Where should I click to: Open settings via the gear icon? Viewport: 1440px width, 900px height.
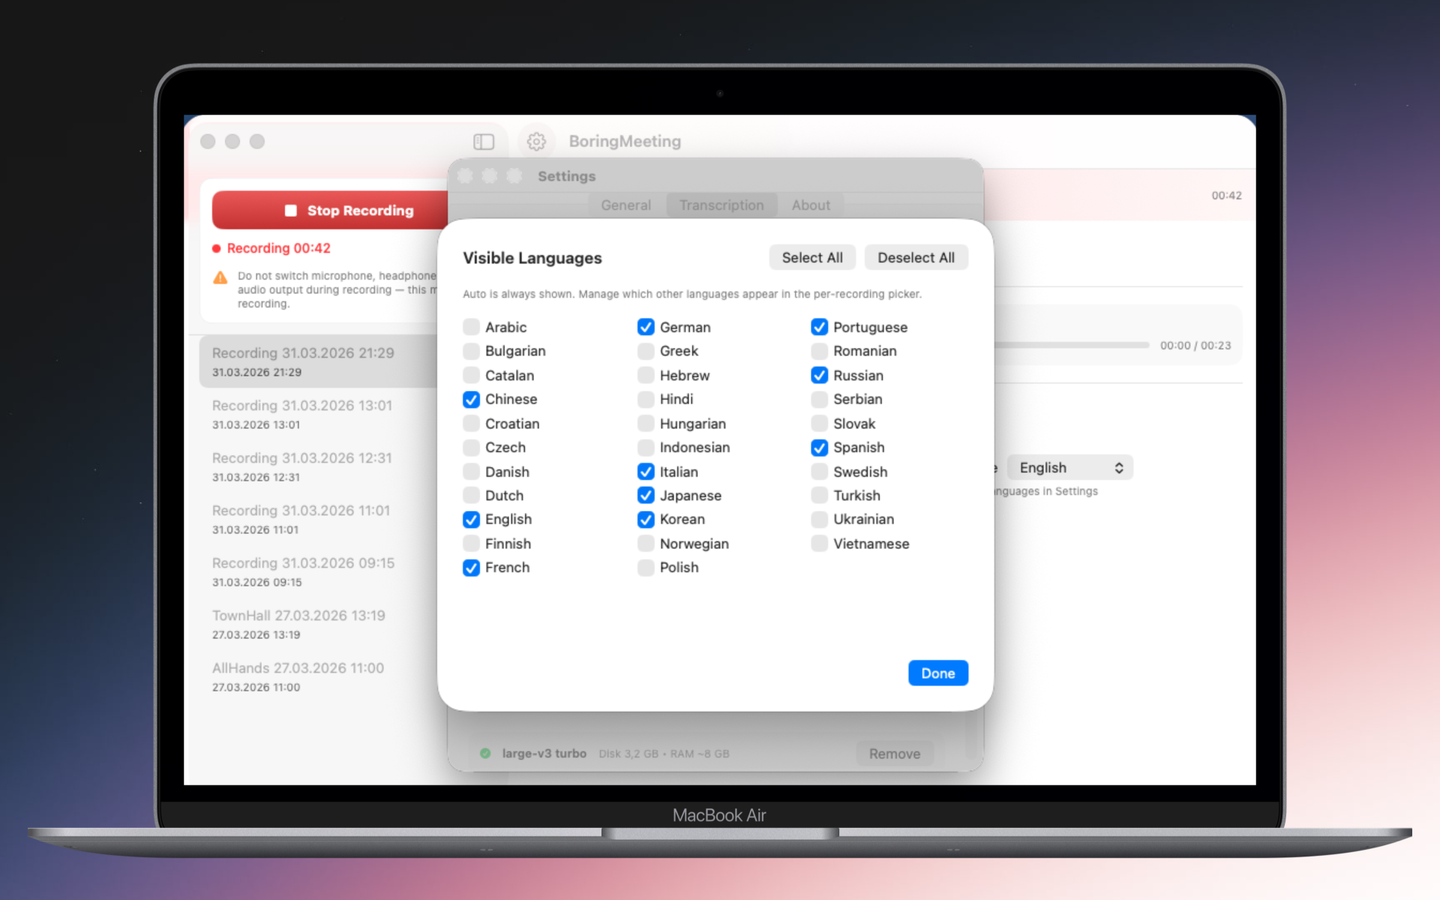click(537, 142)
